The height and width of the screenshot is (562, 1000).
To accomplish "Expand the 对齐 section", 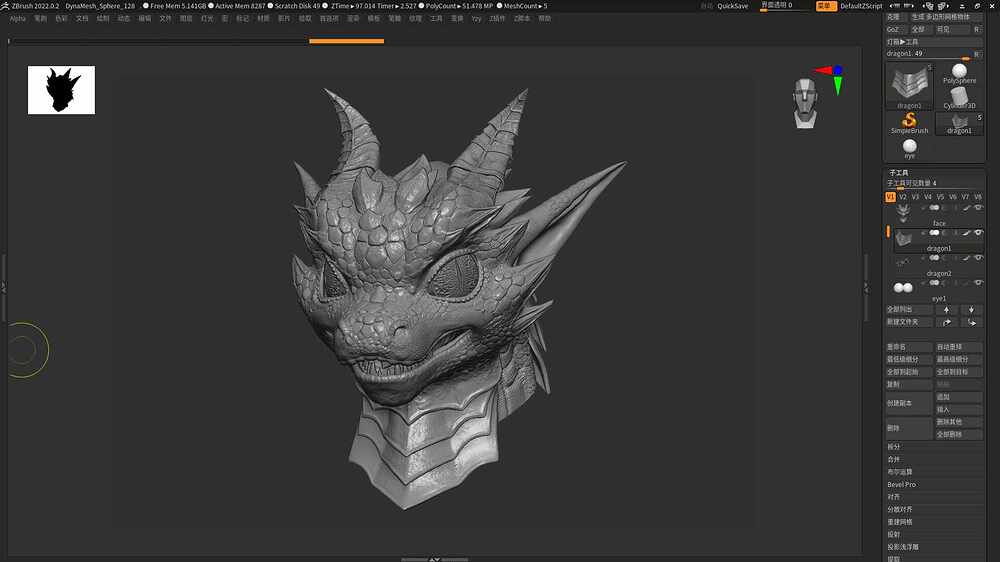I will pos(893,497).
